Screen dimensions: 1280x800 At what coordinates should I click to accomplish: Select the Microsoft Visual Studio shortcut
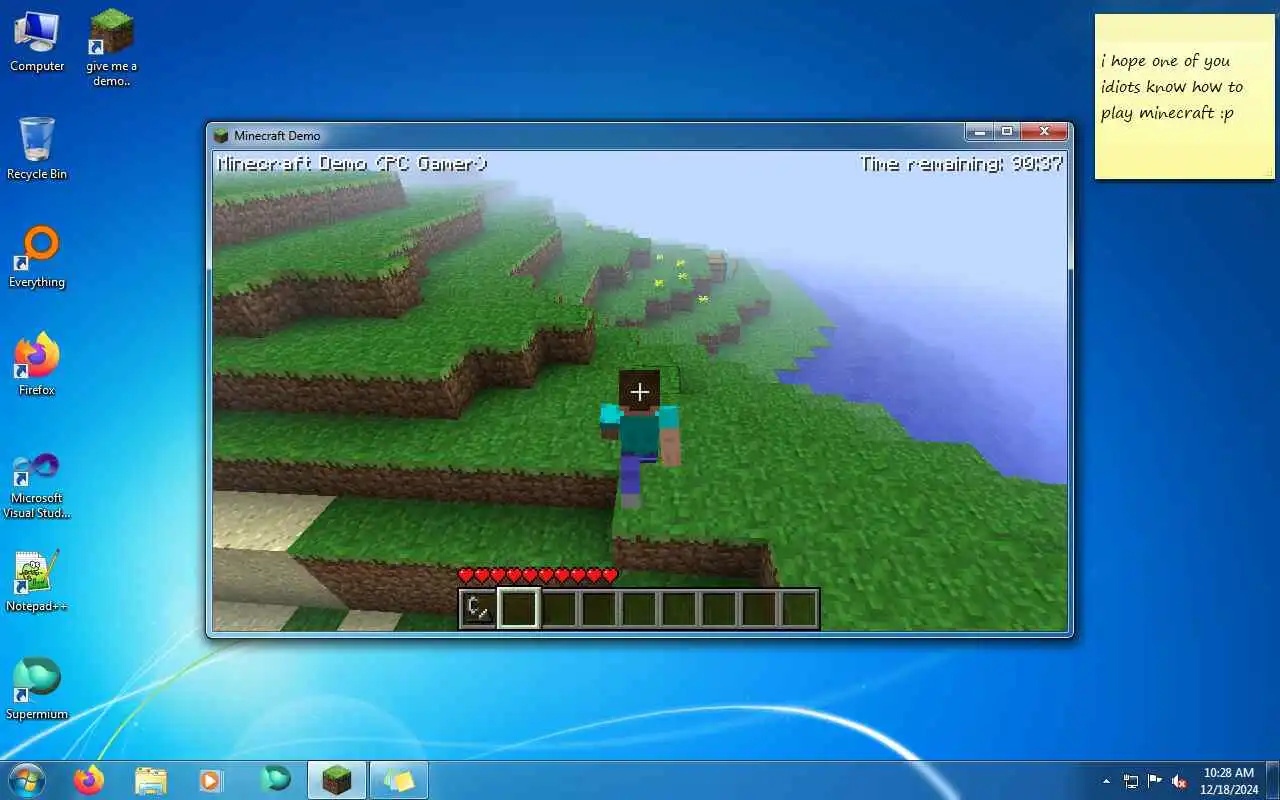pyautogui.click(x=37, y=486)
